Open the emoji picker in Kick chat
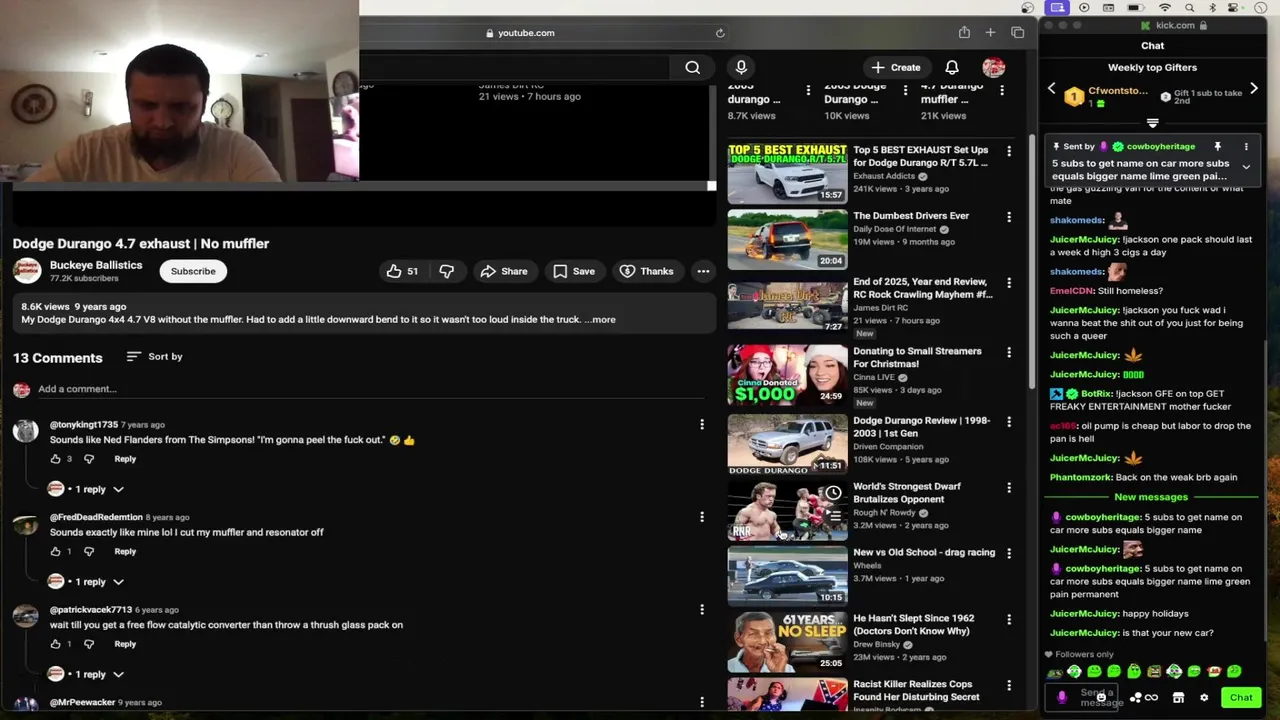Viewport: 1280px width, 720px height. click(x=1100, y=697)
